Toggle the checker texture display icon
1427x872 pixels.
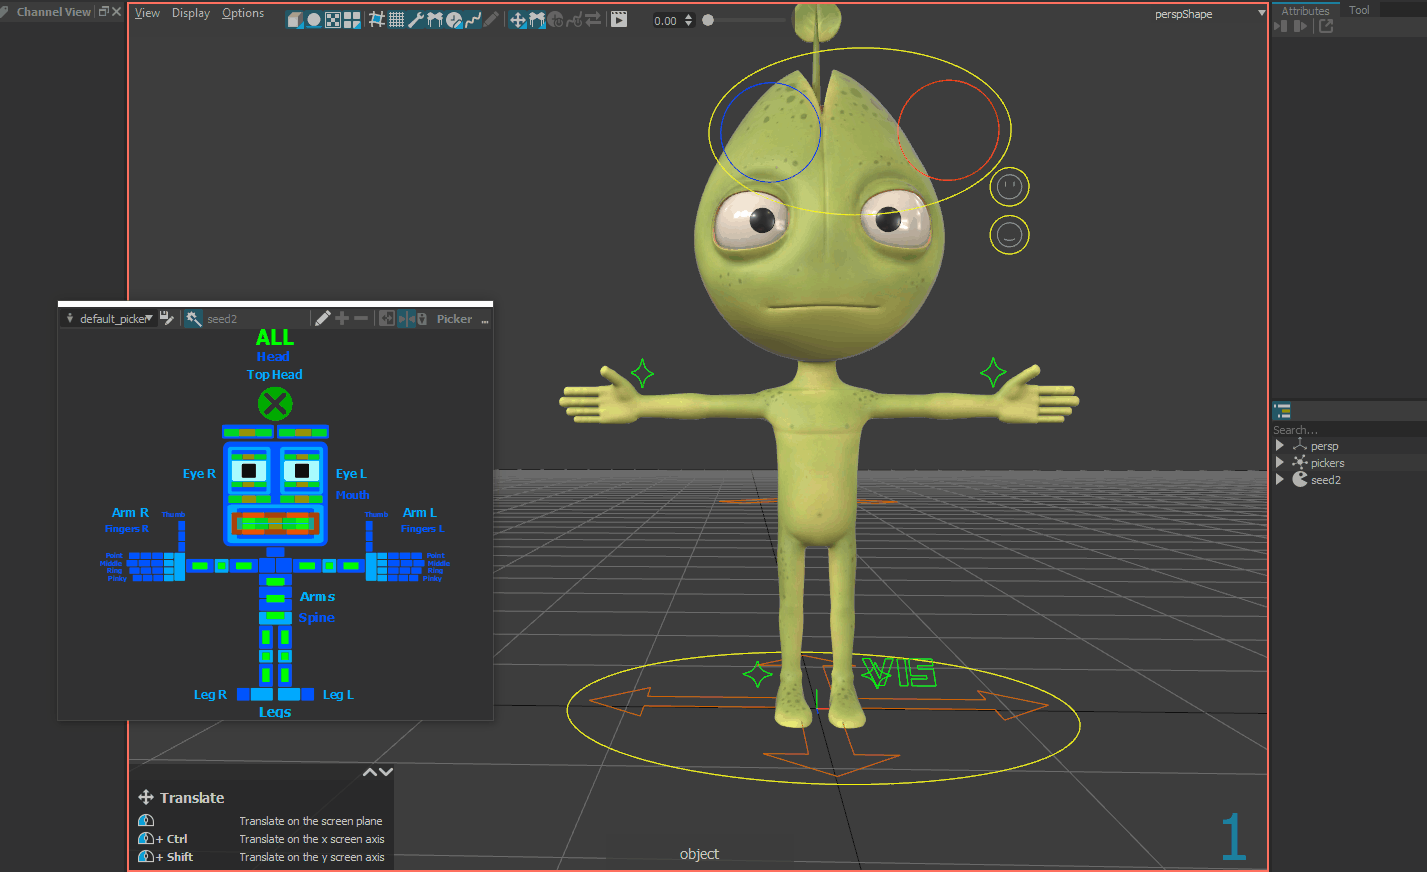point(332,19)
